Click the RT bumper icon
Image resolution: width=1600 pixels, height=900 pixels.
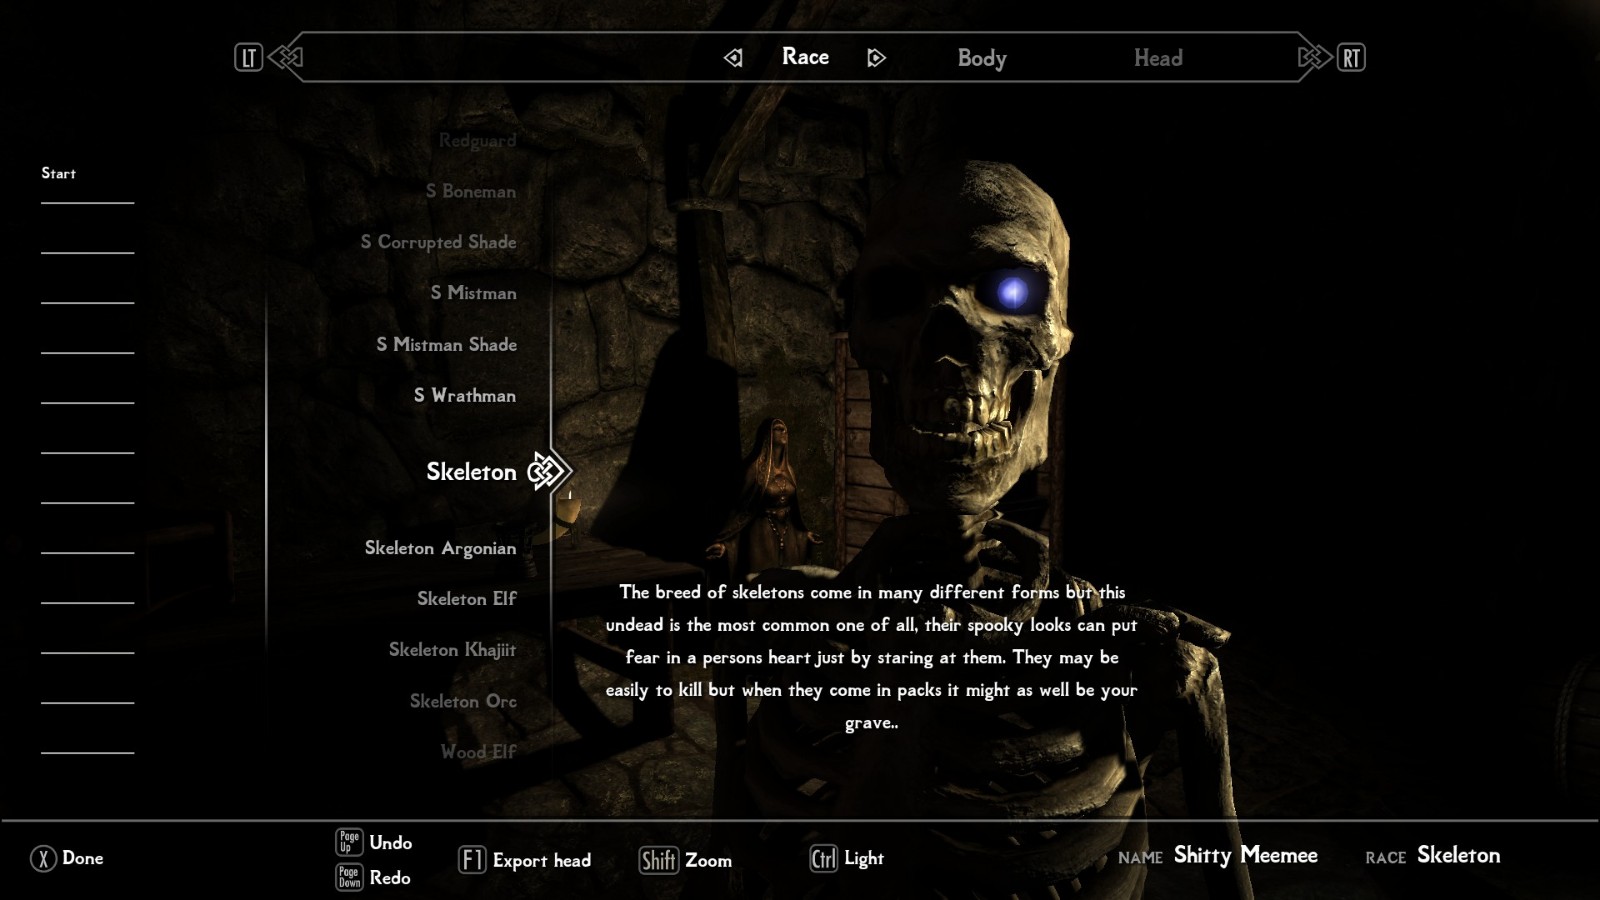click(1351, 58)
